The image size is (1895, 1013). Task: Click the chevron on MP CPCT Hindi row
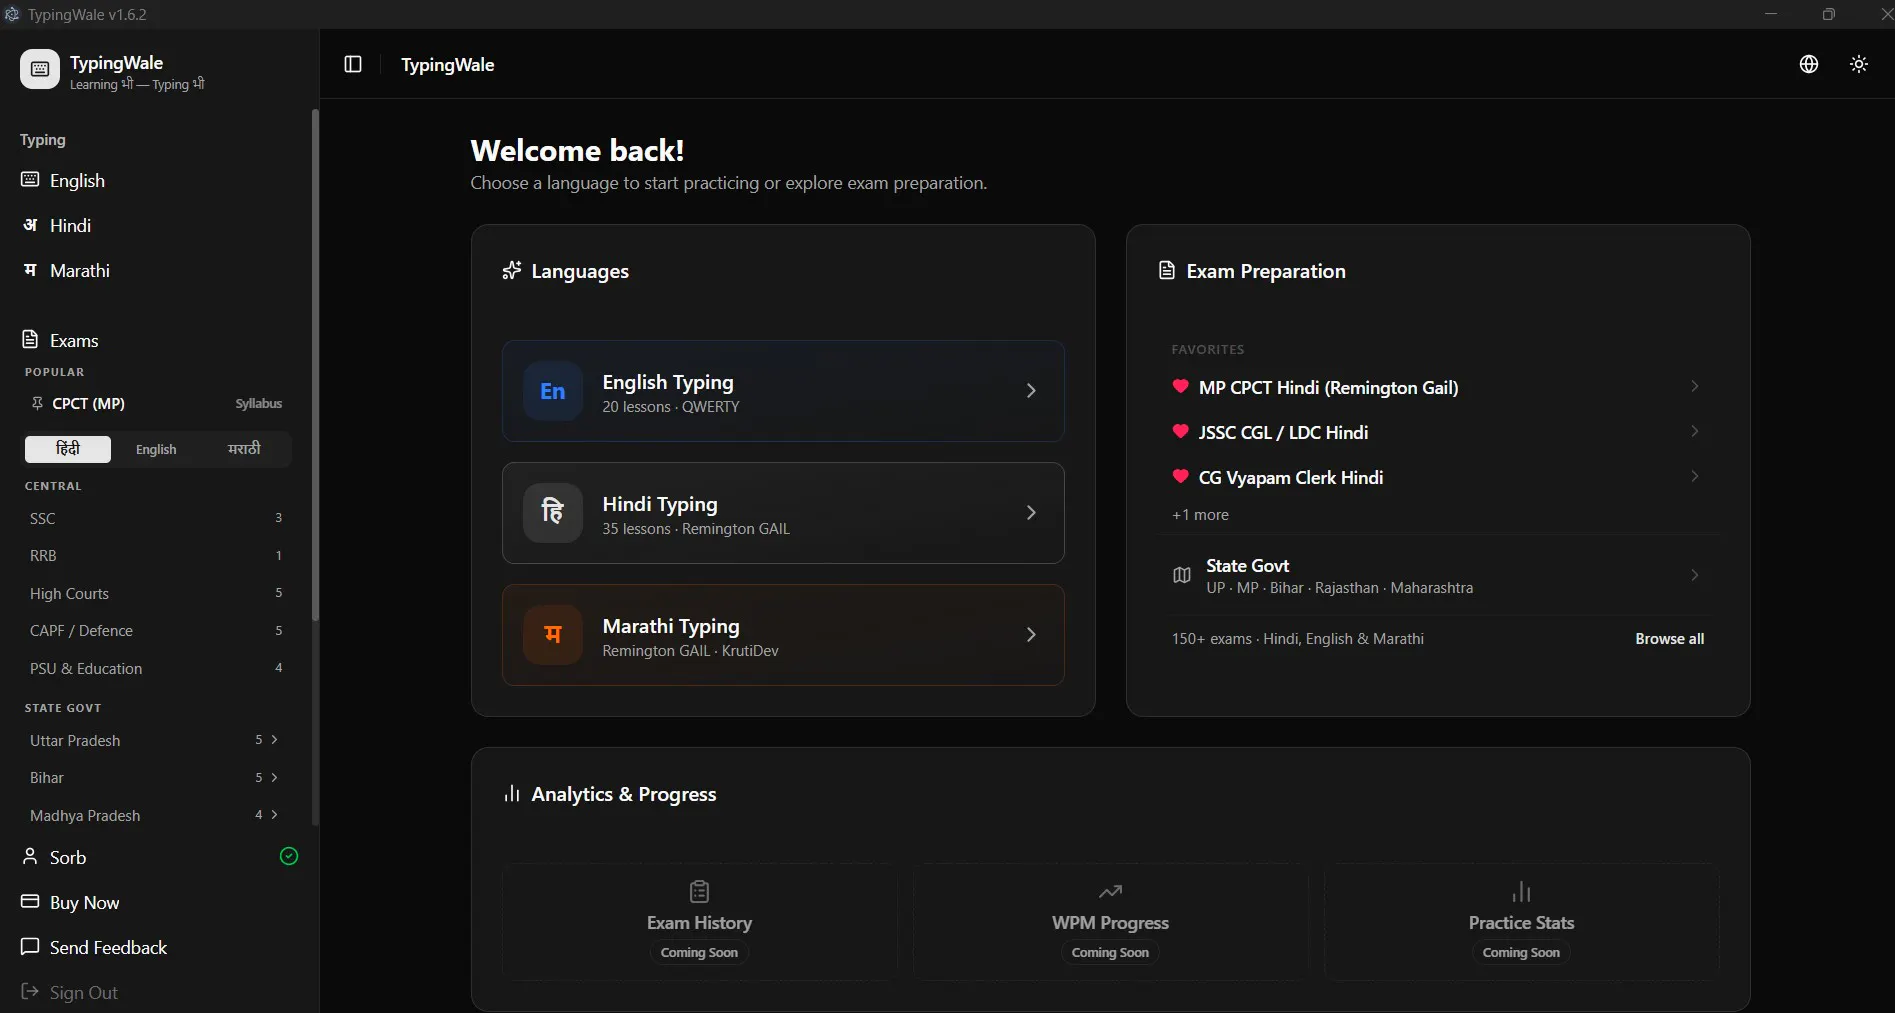(x=1695, y=386)
